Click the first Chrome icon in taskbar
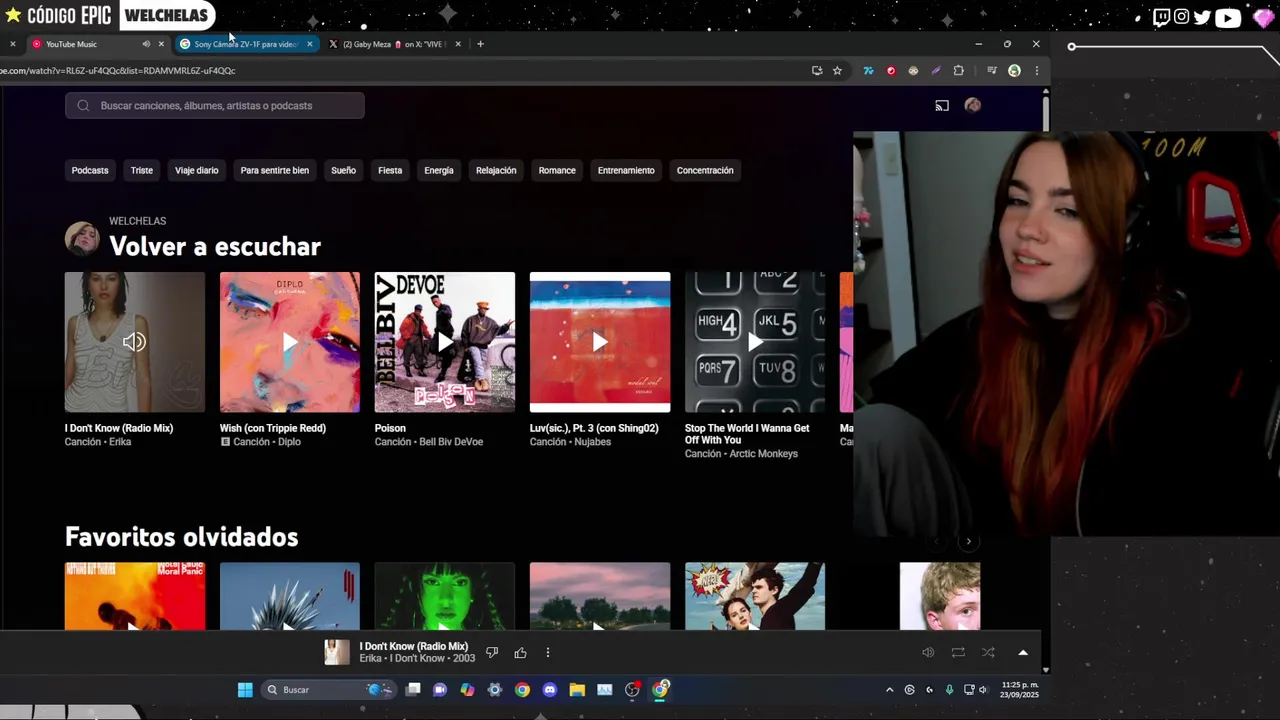The height and width of the screenshot is (720, 1280). (x=522, y=689)
